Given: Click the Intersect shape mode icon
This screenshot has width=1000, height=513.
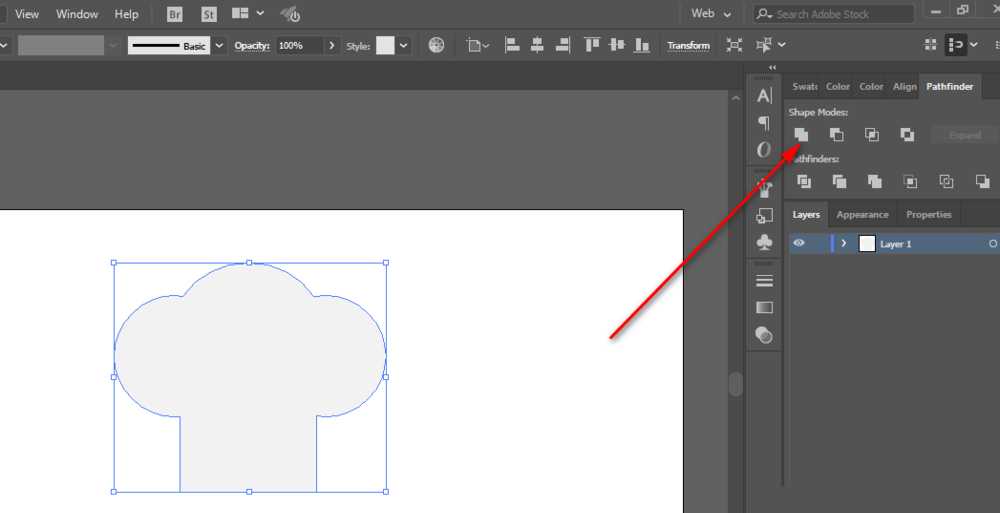Looking at the screenshot, I should (x=871, y=135).
